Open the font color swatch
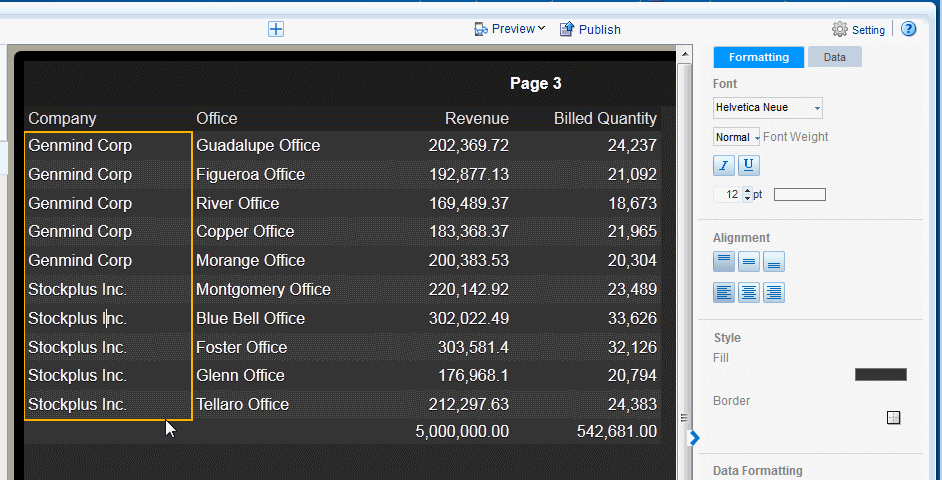 pyautogui.click(x=800, y=195)
